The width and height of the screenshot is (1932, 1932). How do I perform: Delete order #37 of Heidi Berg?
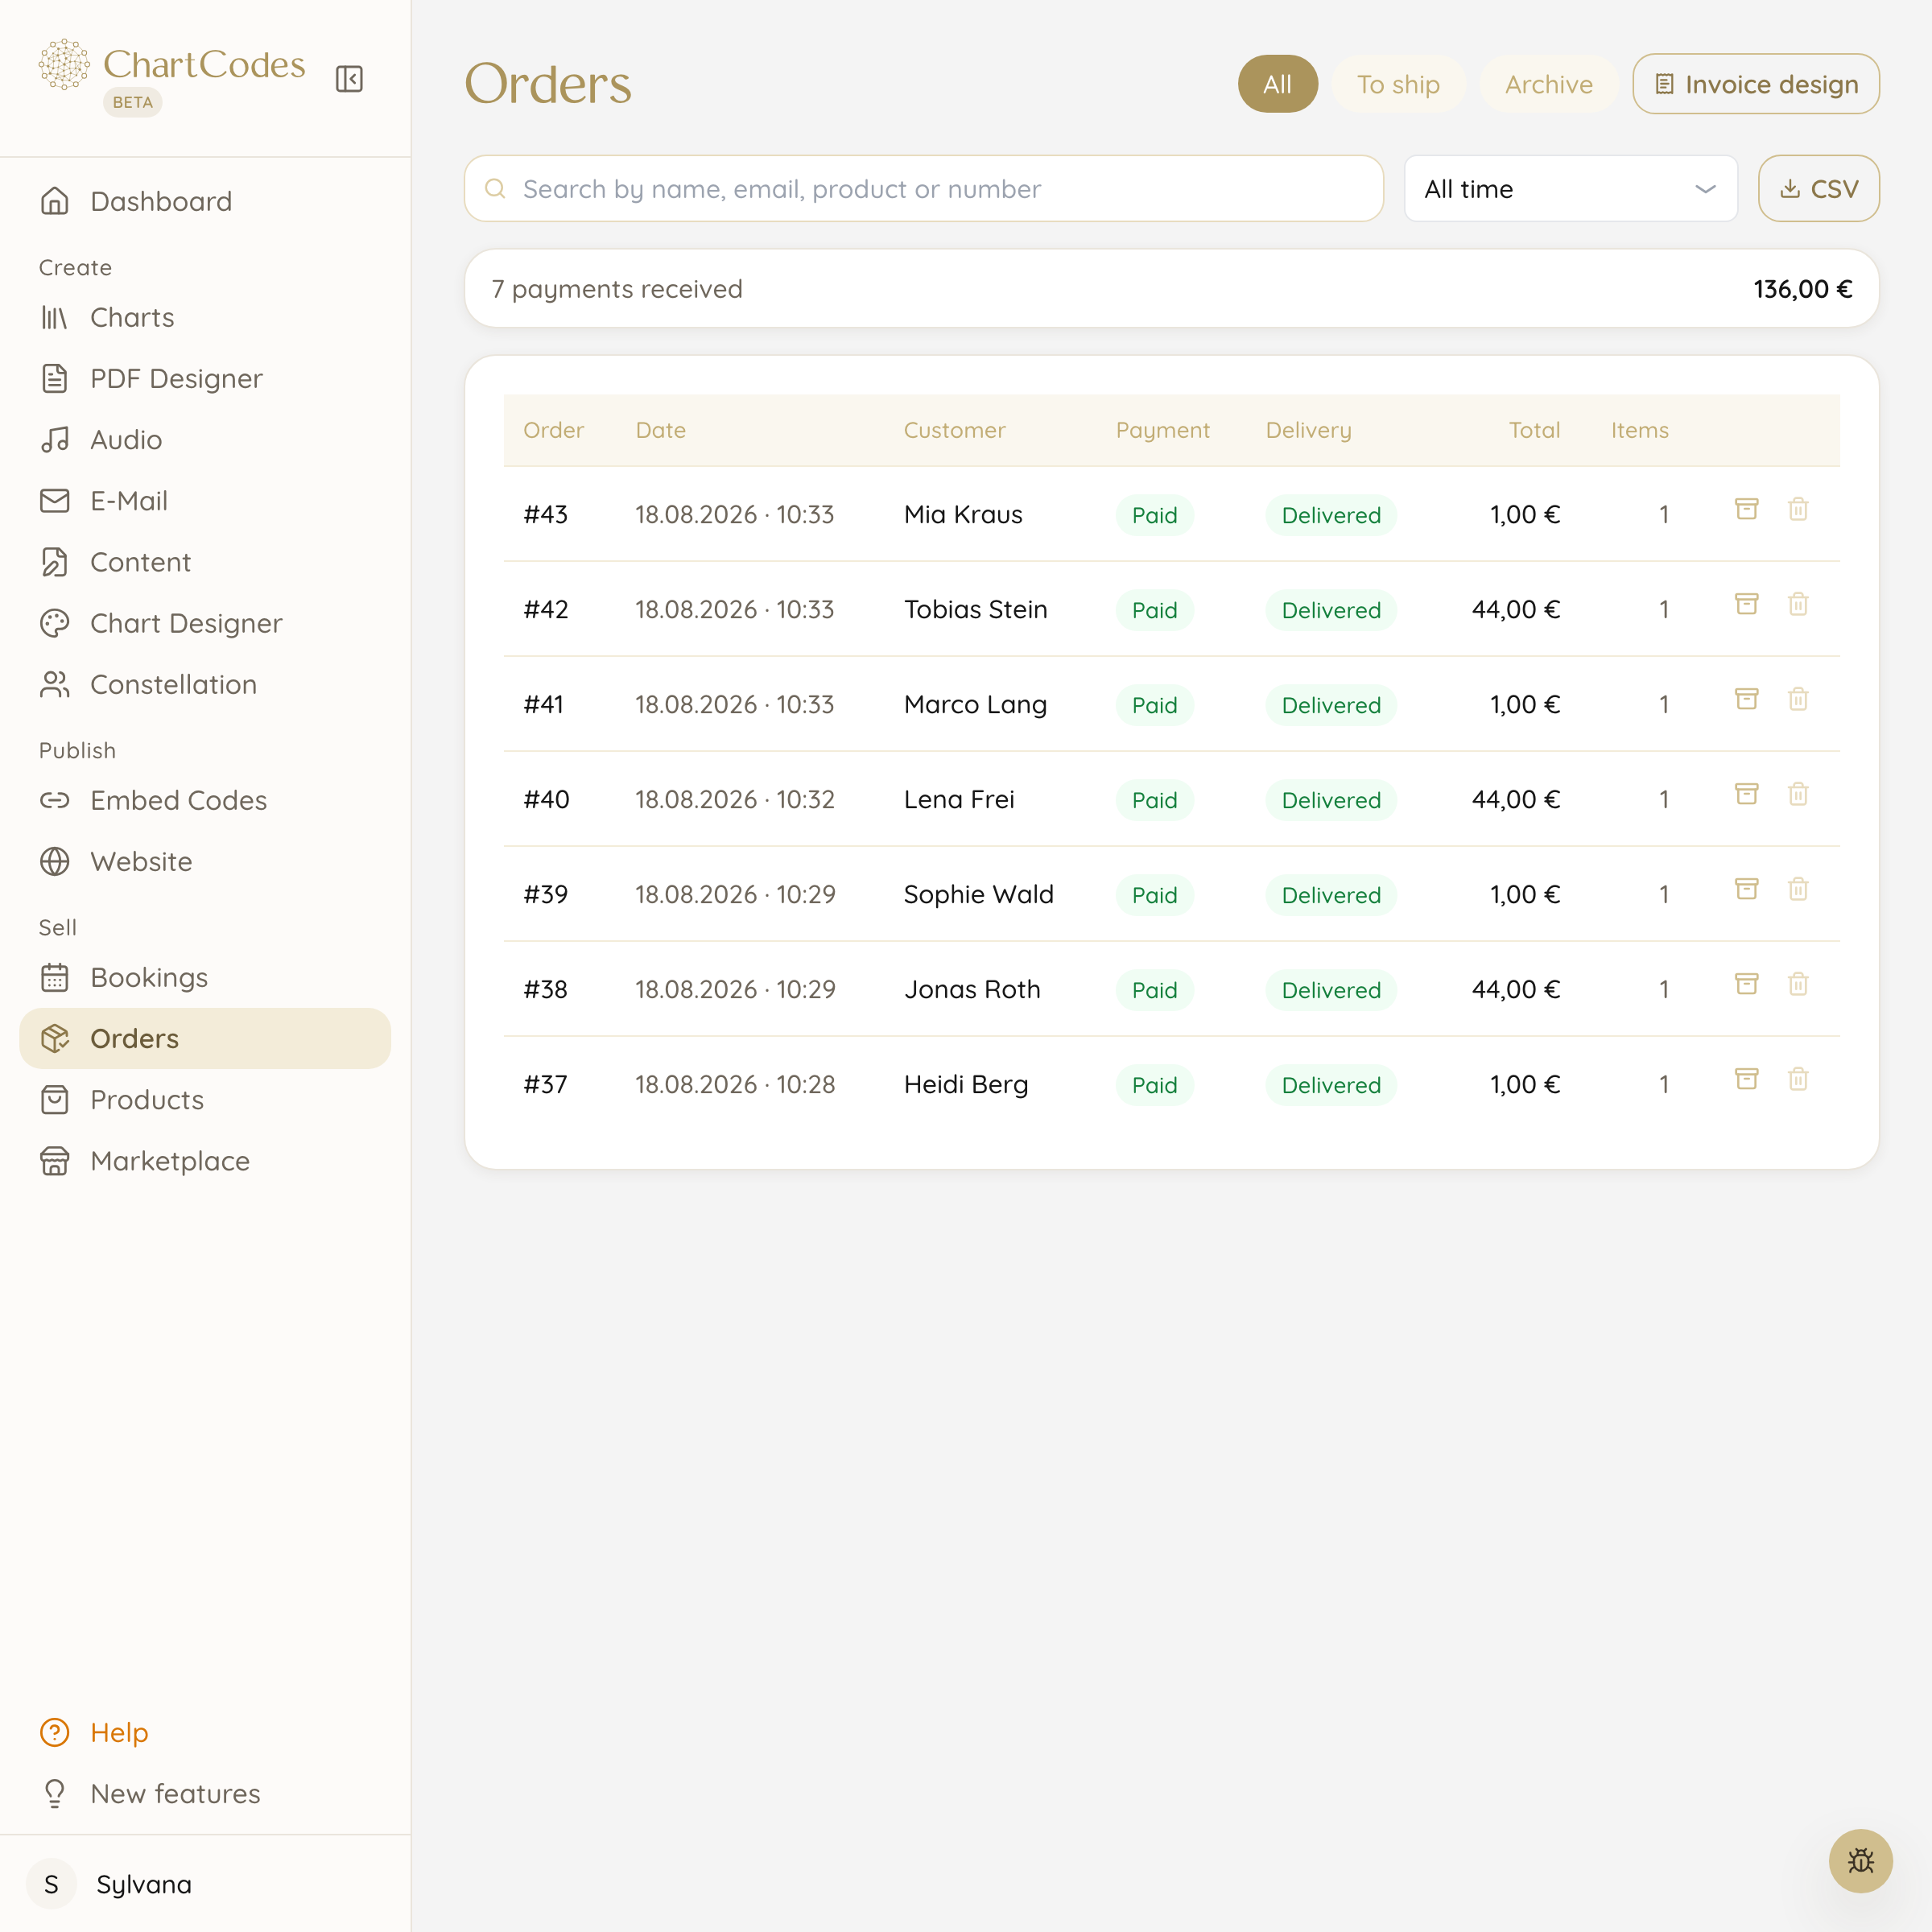1798,1079
